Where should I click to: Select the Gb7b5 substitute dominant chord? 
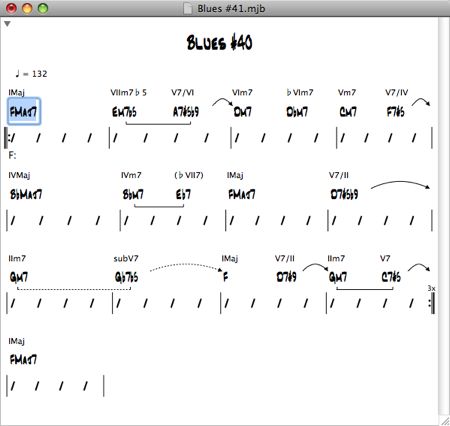click(x=126, y=277)
